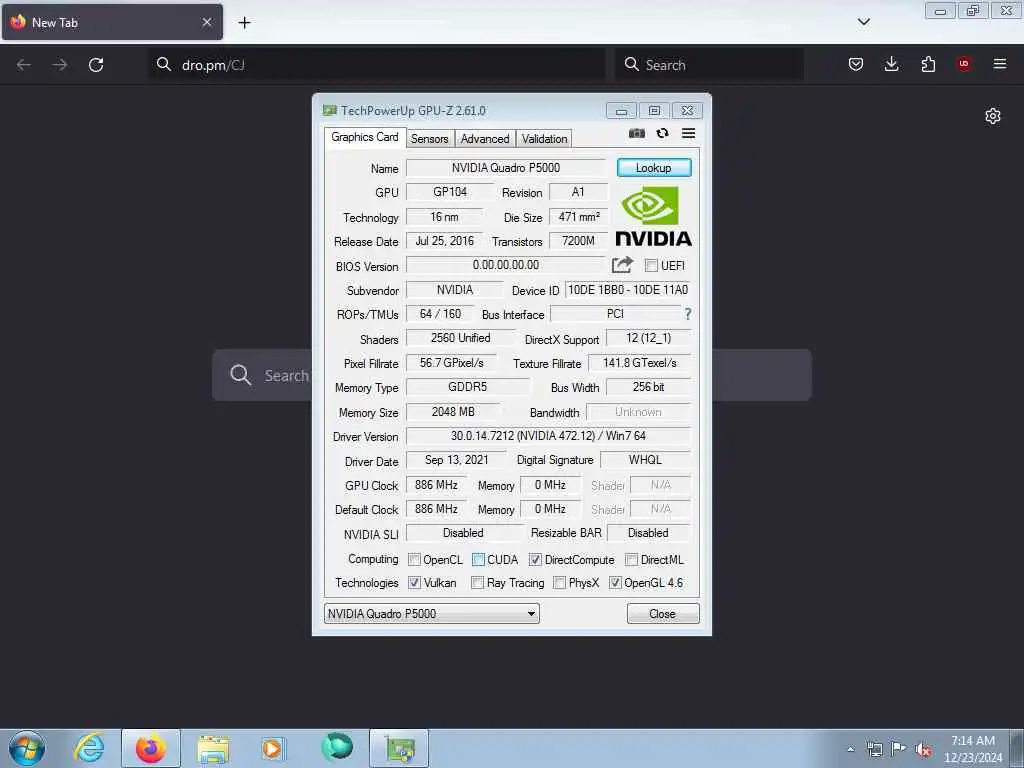Click the Memory Size 2048 MB value

click(453, 412)
